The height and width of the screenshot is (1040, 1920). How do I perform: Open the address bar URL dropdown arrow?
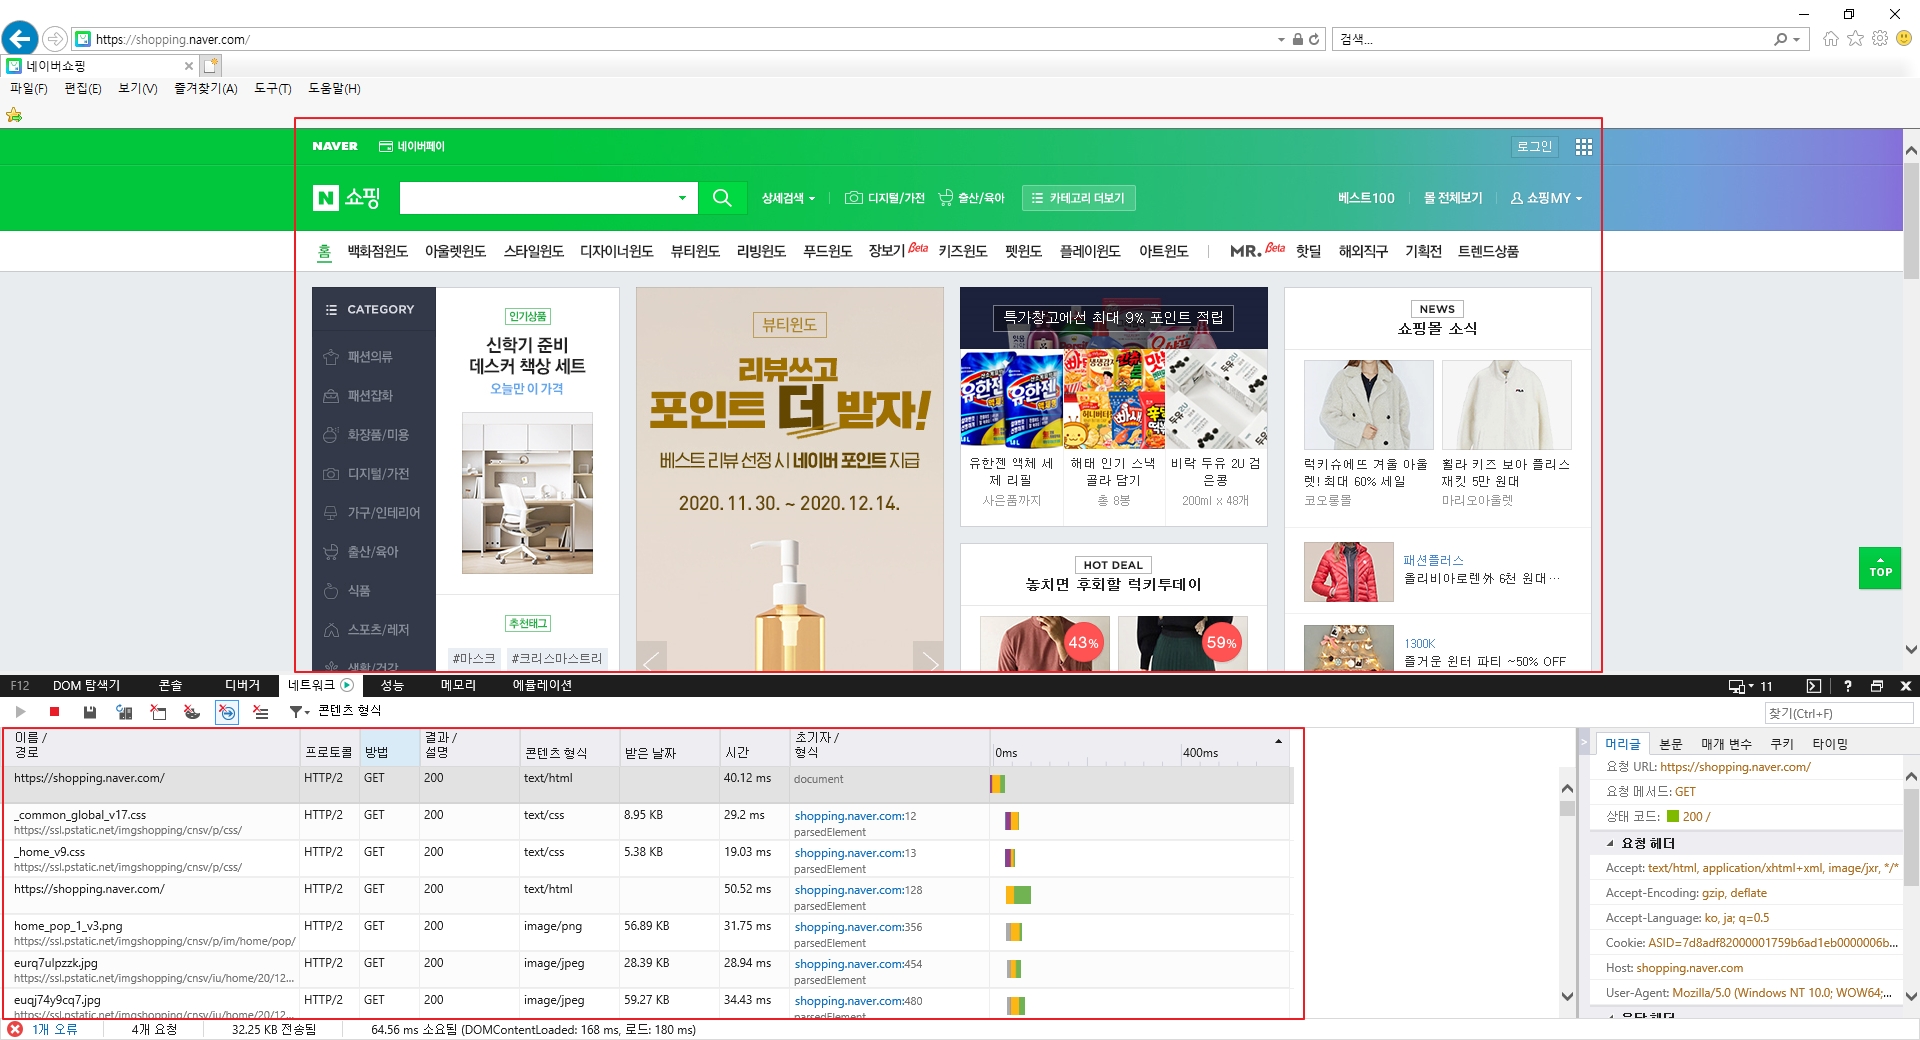1281,39
